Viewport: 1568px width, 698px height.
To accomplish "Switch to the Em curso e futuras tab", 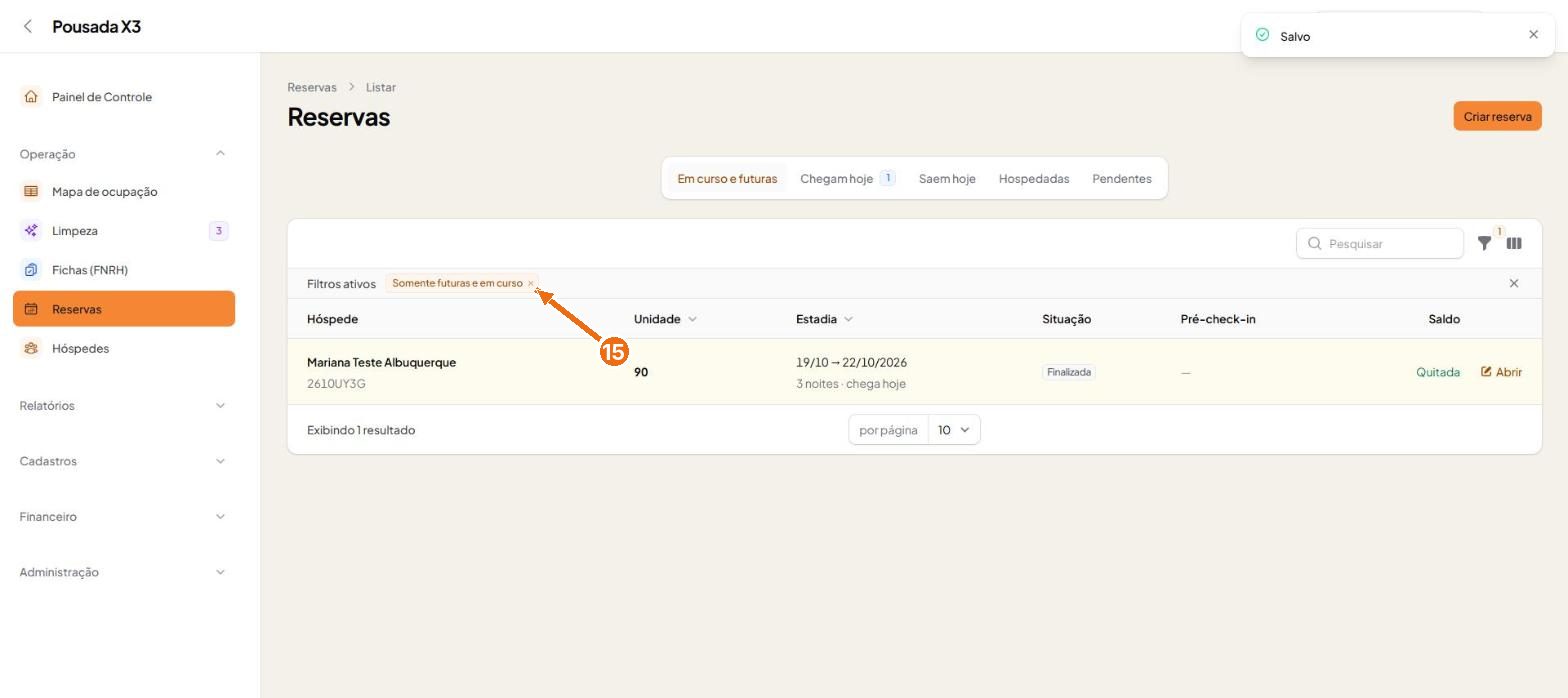I will click(727, 179).
